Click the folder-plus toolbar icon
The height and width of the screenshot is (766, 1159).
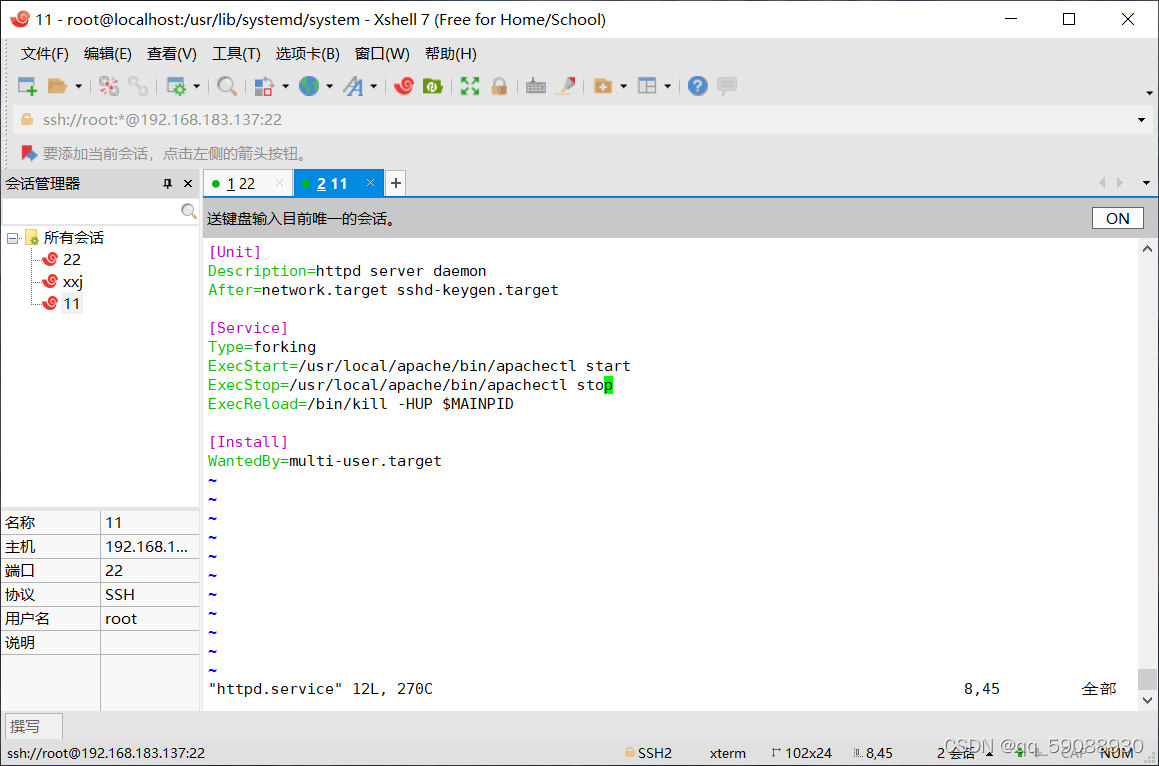pos(603,87)
